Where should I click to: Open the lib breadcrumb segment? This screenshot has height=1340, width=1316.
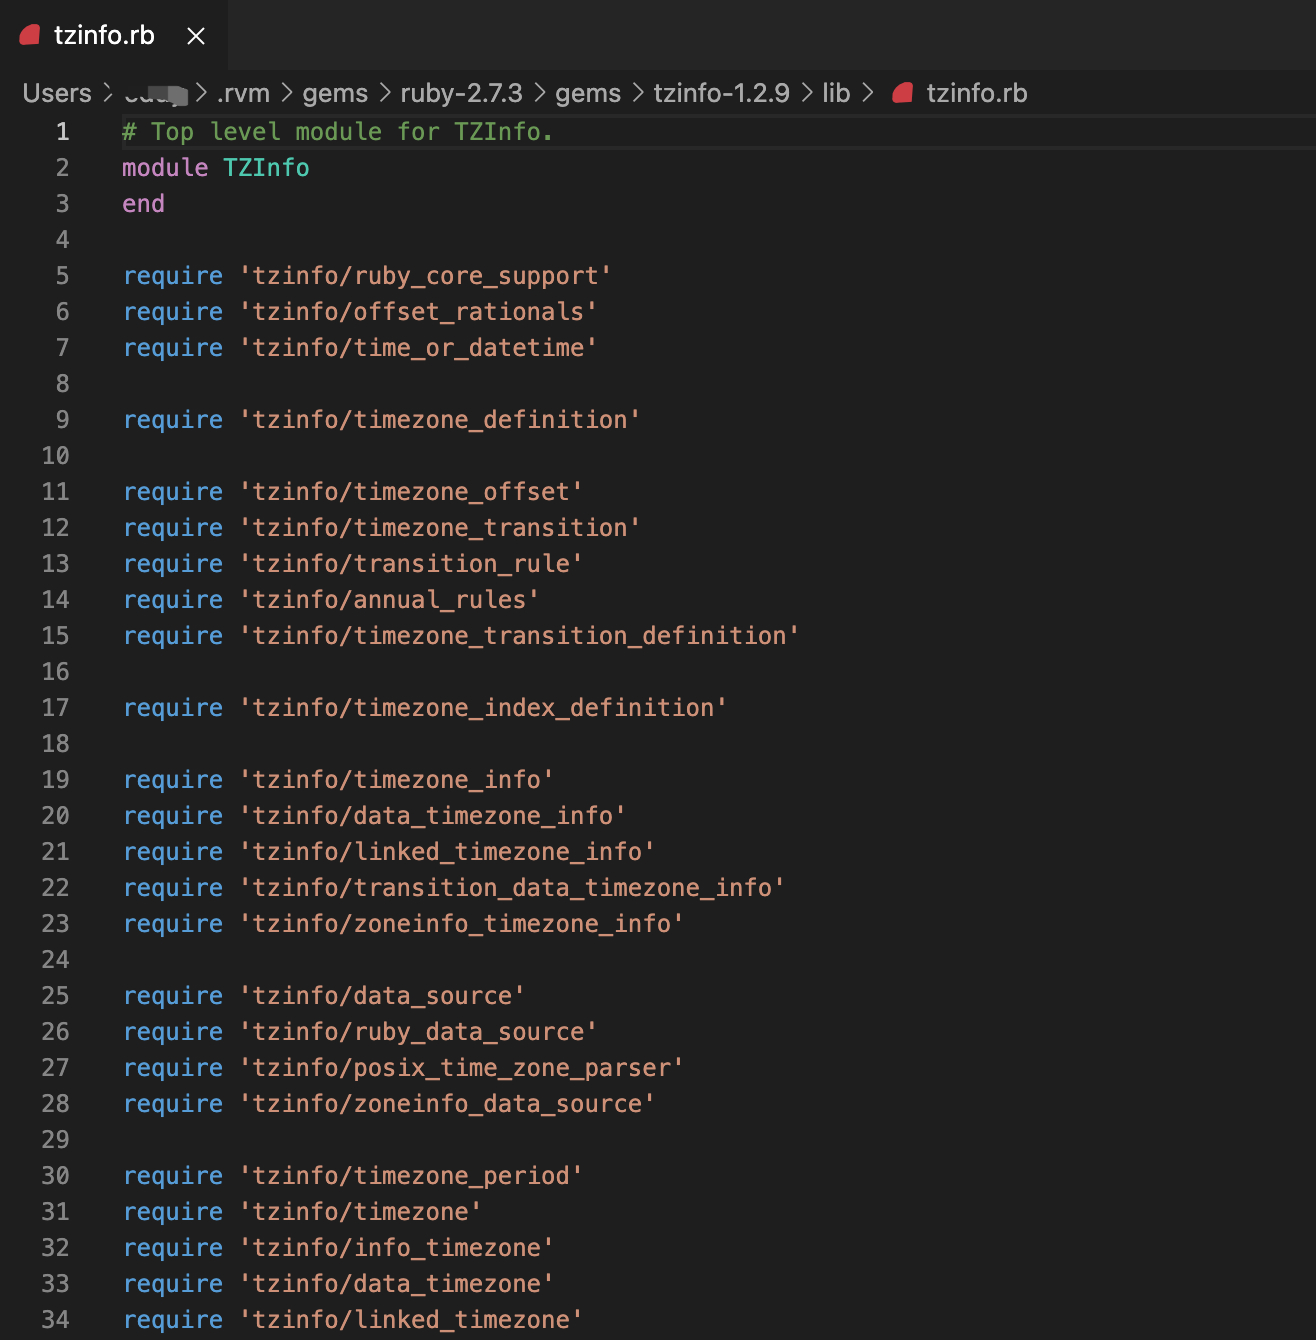click(836, 93)
